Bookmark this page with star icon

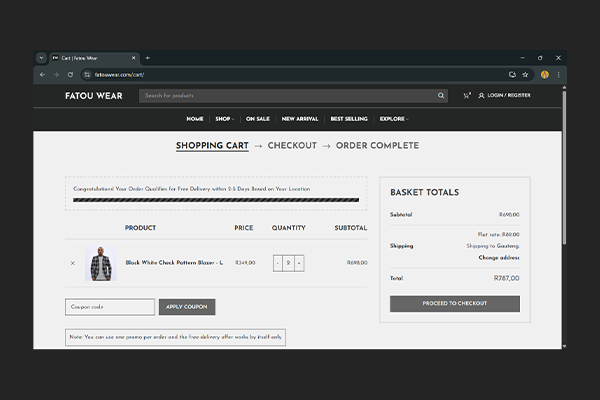click(x=526, y=75)
